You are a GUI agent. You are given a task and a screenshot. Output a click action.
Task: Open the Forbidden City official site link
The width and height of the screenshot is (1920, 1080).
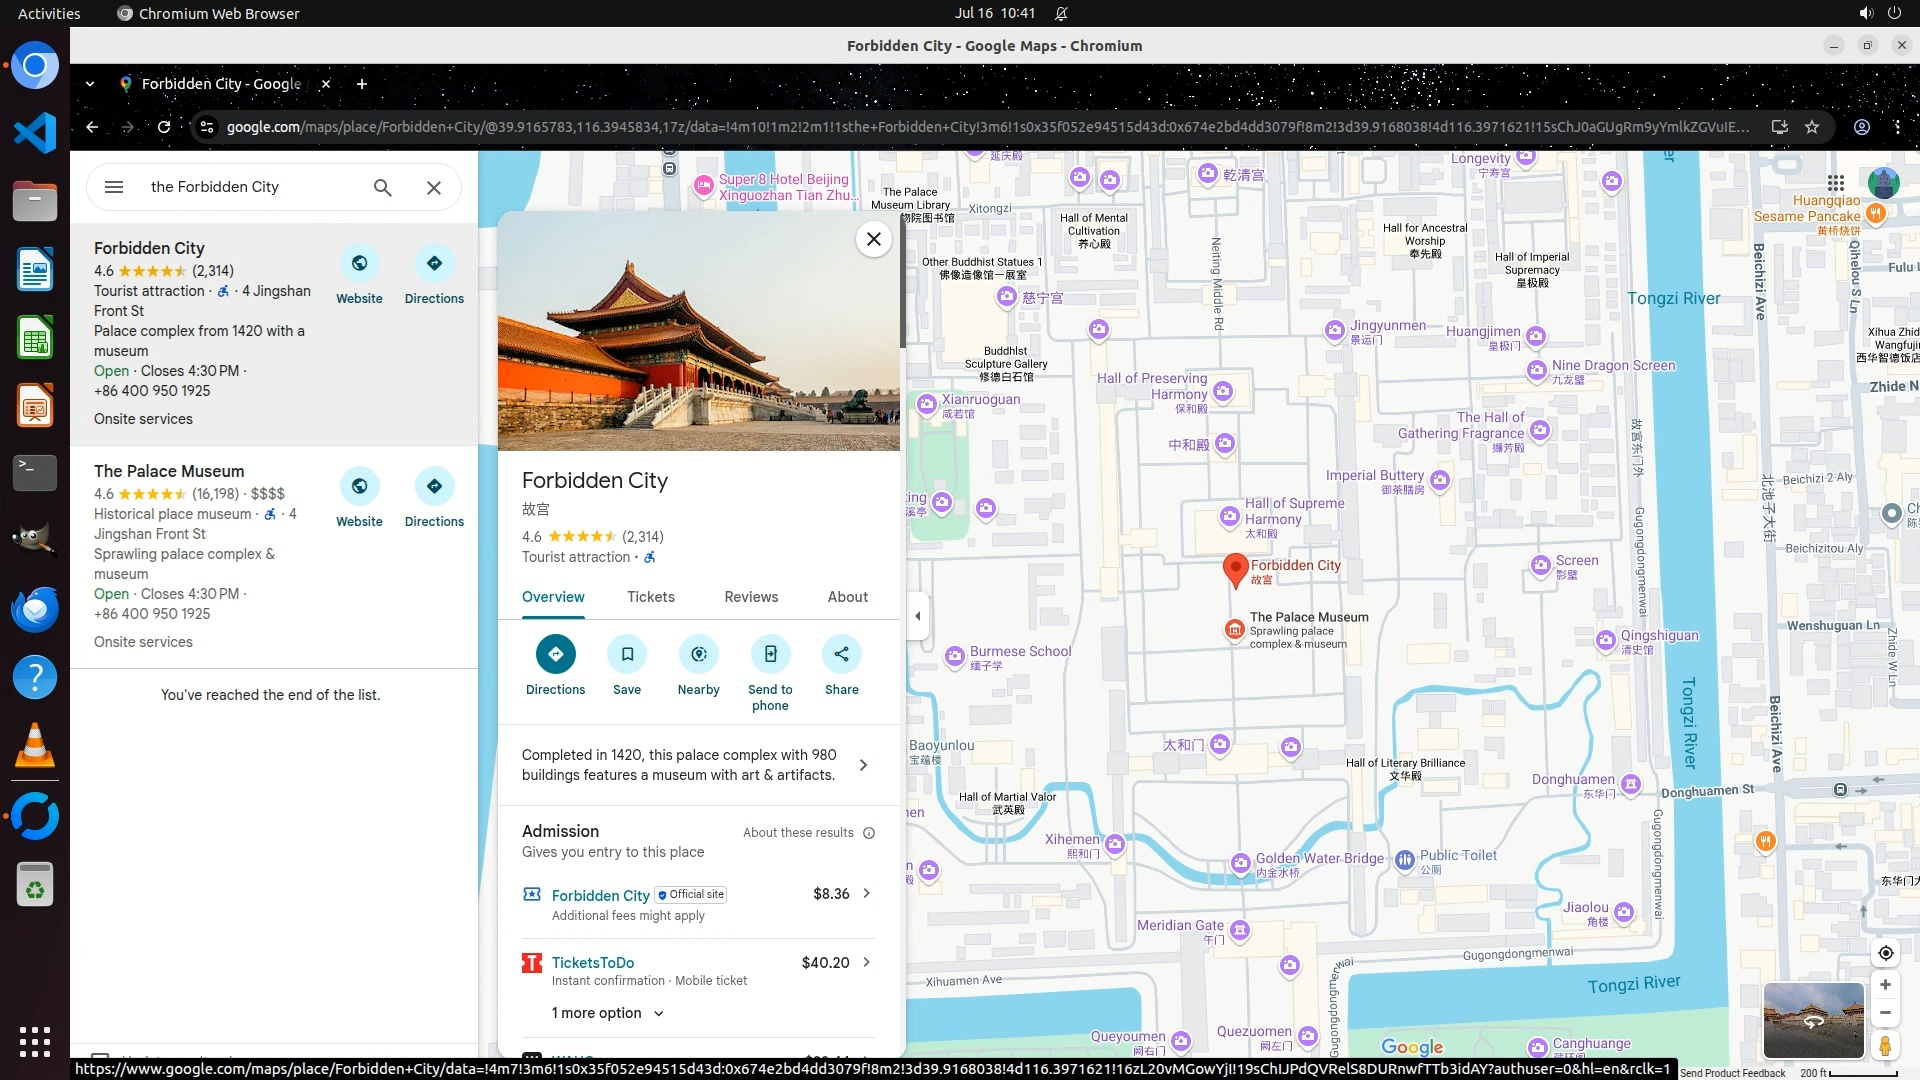(600, 896)
